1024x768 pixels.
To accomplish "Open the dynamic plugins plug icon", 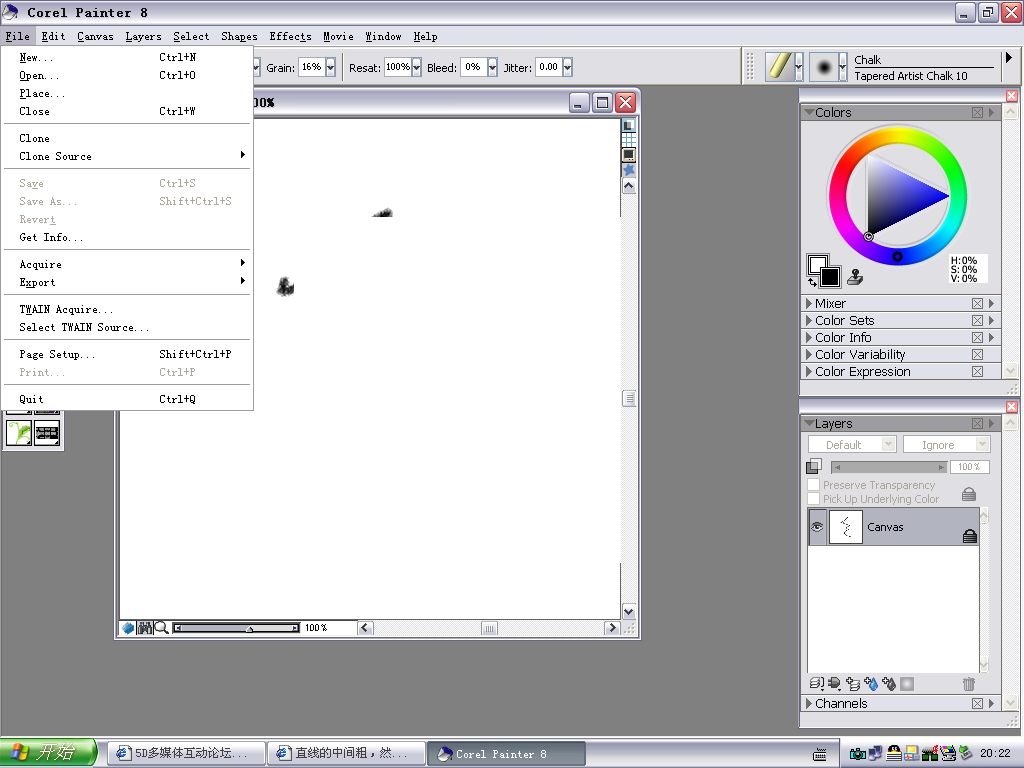I will coord(835,684).
